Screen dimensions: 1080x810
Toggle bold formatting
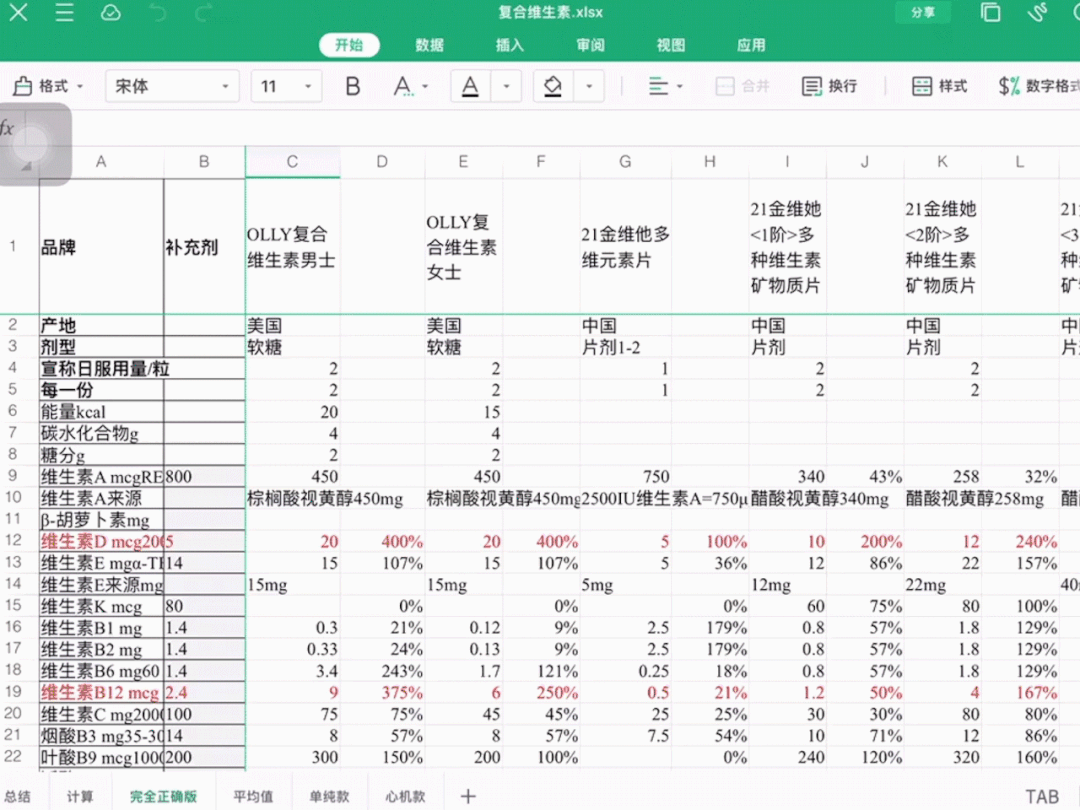(353, 86)
